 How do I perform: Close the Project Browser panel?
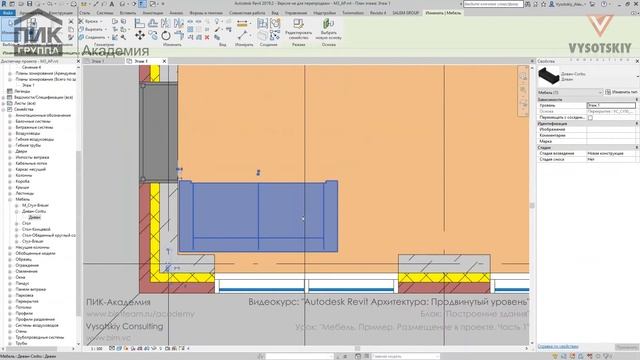click(78, 61)
